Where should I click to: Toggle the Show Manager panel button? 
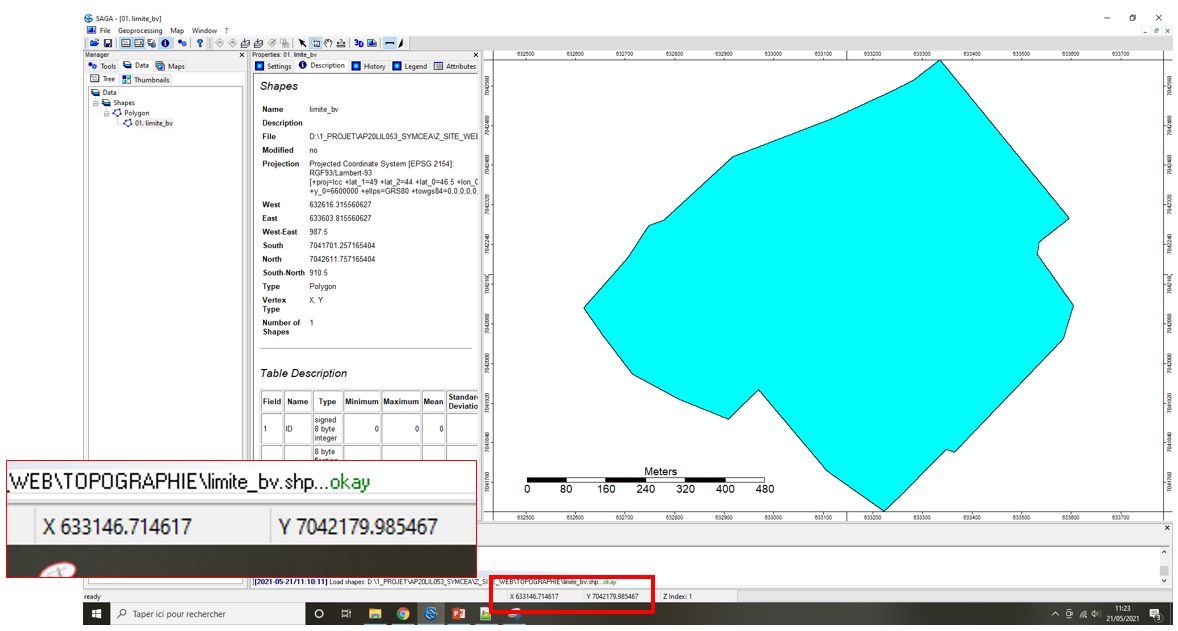tap(126, 43)
